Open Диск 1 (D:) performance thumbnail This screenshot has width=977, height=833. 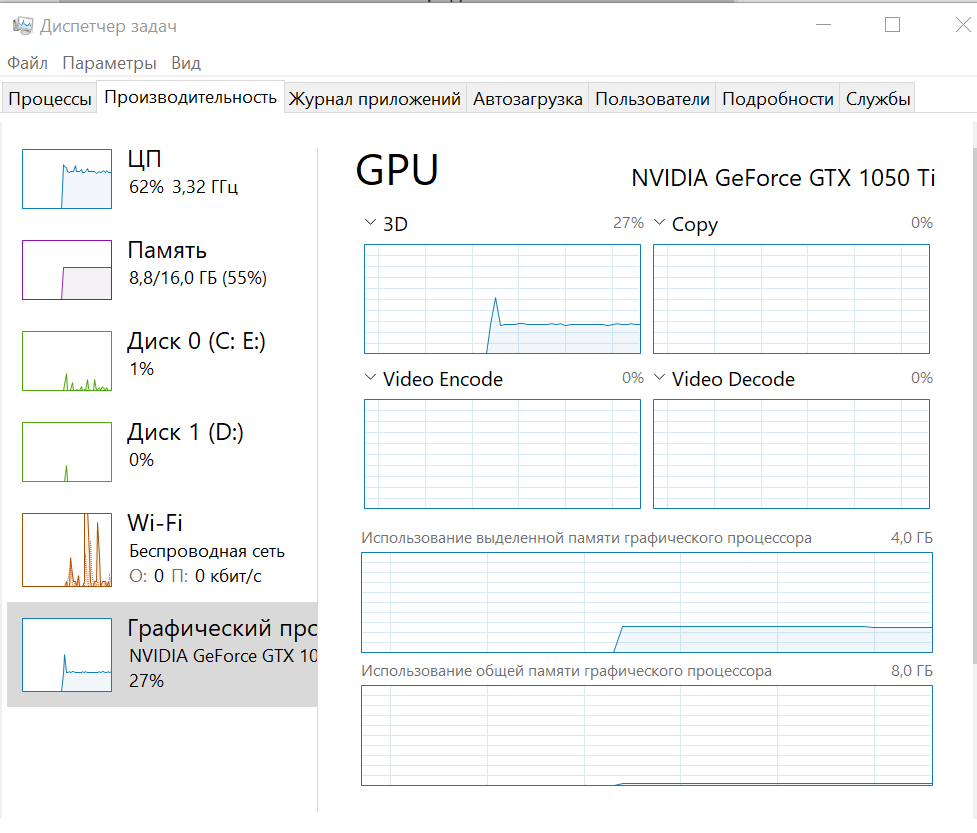[x=67, y=452]
